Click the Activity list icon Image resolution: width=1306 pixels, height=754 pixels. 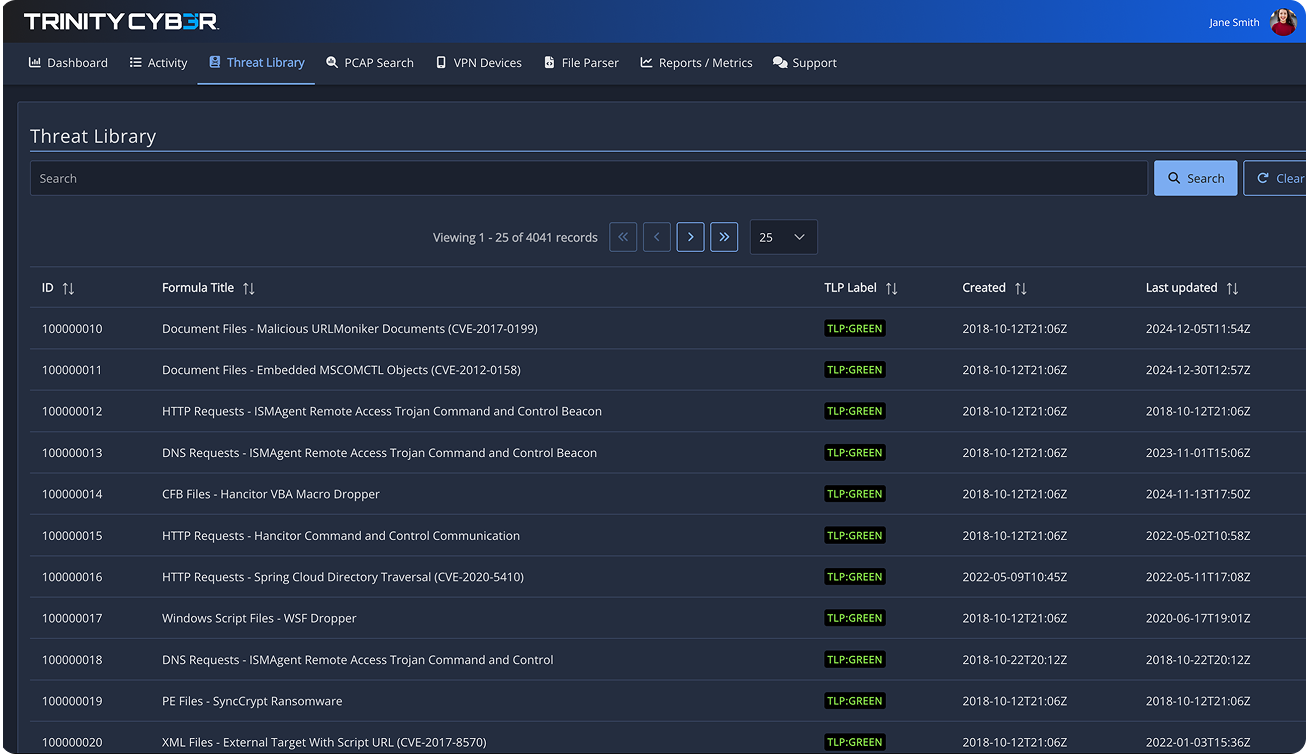pyautogui.click(x=136, y=62)
